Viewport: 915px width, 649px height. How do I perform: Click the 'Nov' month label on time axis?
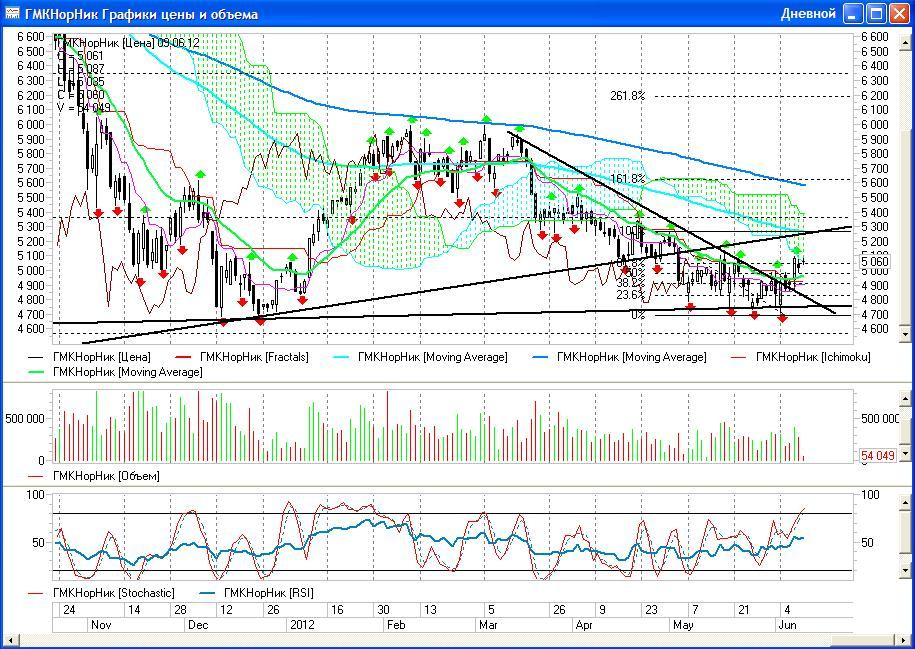tap(101, 625)
